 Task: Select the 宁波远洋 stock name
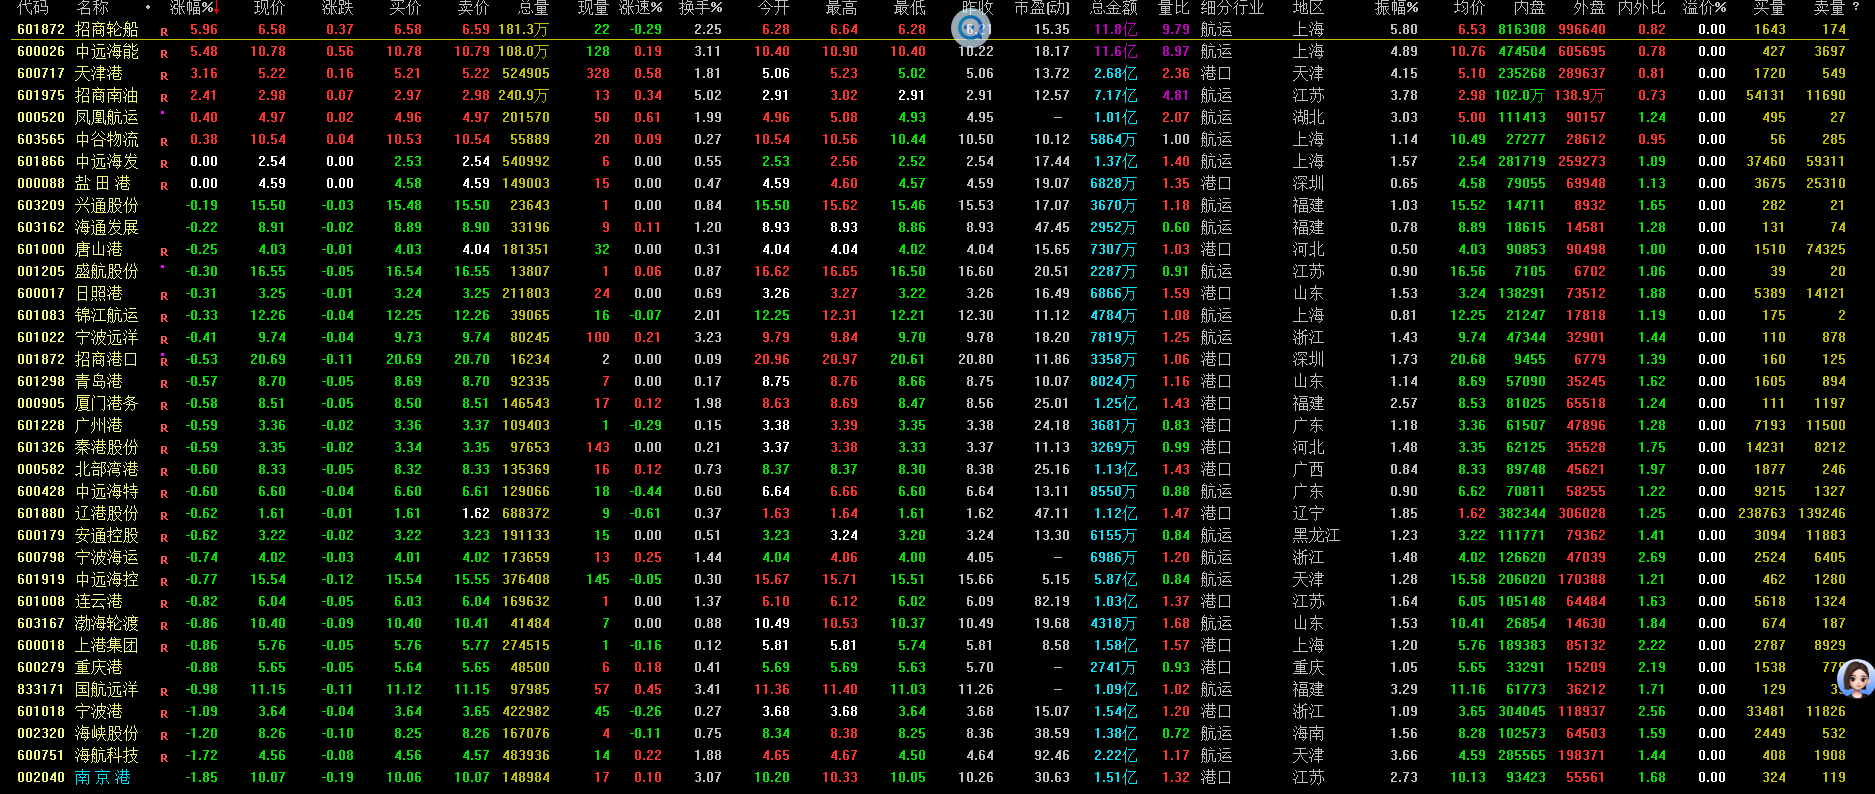(107, 338)
